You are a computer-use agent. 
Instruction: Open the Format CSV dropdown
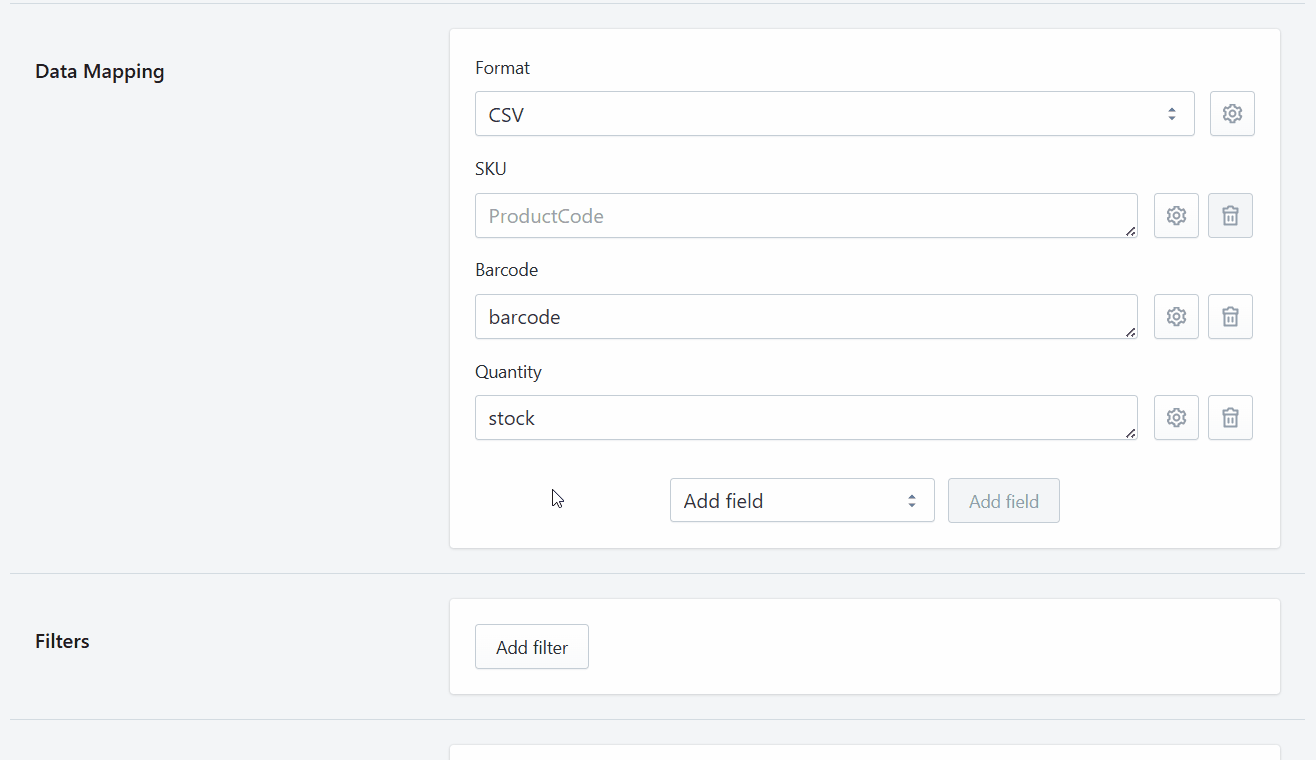[834, 114]
